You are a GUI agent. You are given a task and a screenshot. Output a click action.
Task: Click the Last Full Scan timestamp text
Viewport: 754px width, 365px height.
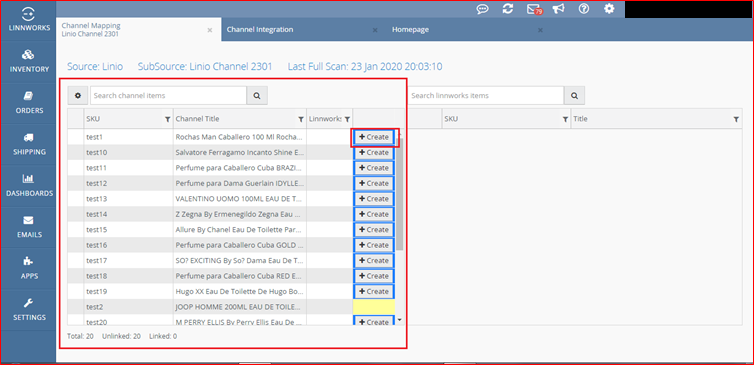coord(365,67)
